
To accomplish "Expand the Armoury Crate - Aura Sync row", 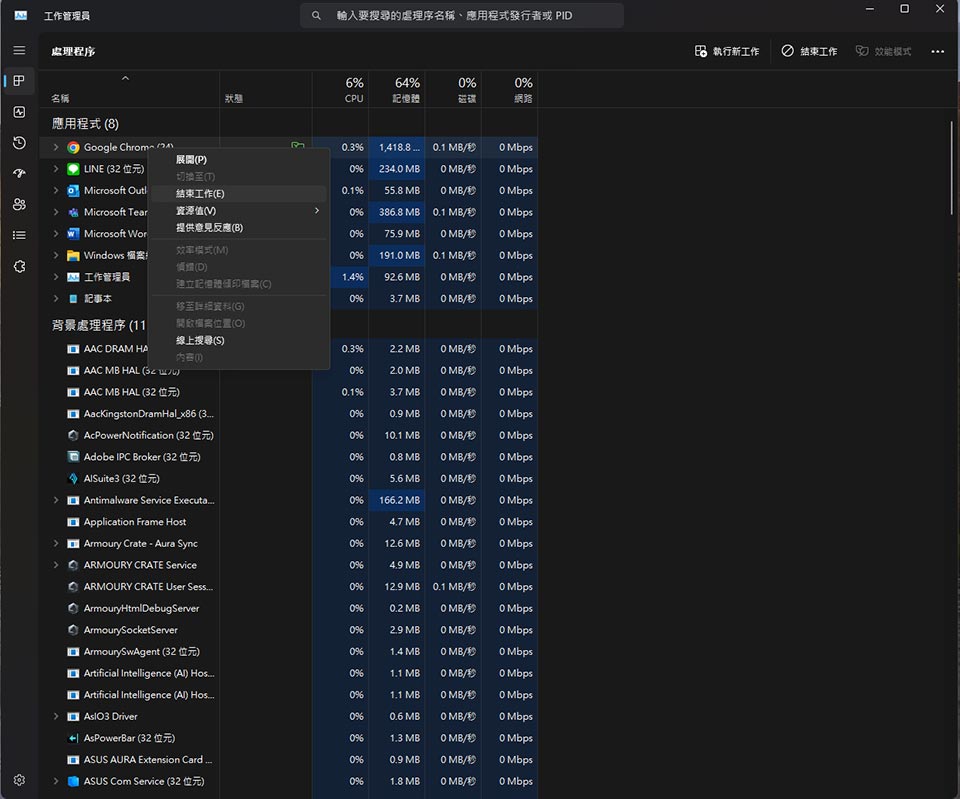I will click(56, 543).
